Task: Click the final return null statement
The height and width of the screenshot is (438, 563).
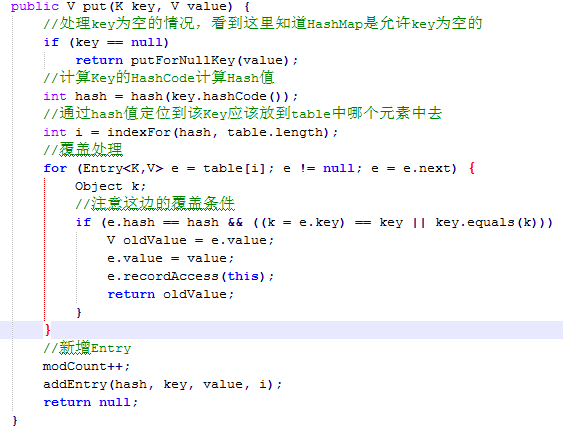Action: point(90,402)
